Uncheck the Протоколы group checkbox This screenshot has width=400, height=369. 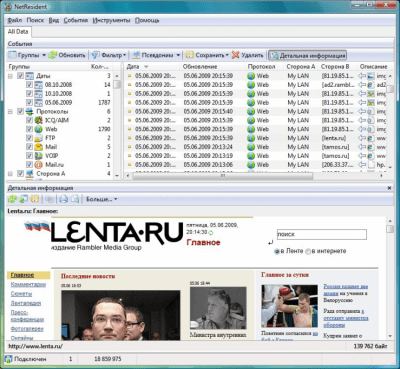tap(20, 111)
